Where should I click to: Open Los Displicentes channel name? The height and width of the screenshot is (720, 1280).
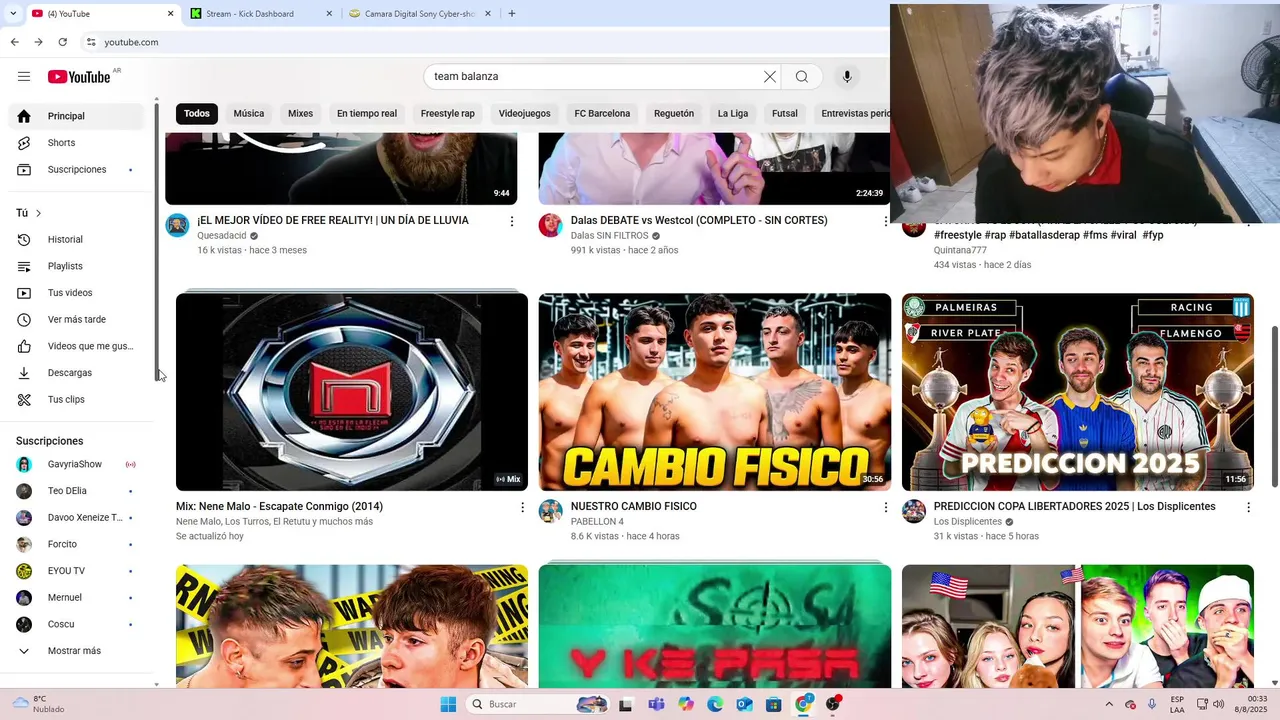pos(968,522)
